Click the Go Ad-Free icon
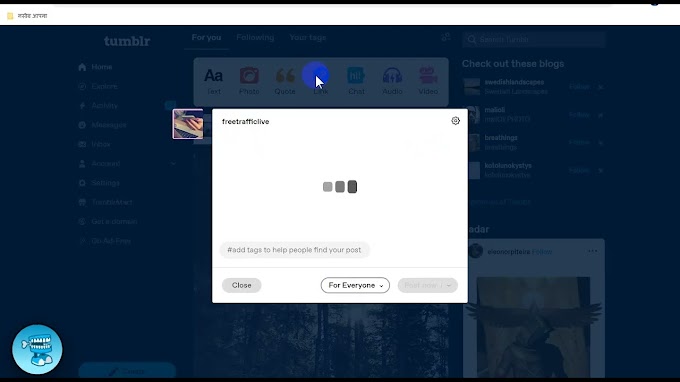This screenshot has width=680, height=382. tap(82, 241)
